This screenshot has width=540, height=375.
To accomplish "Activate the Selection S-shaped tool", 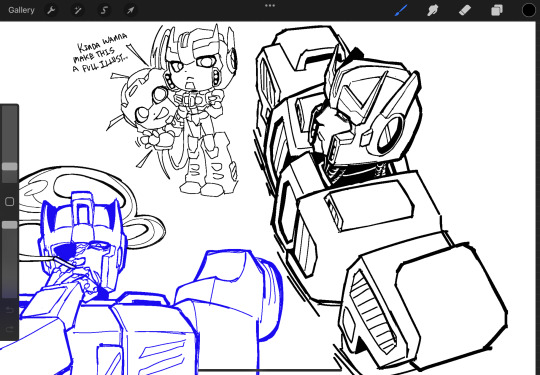I will [x=104, y=10].
